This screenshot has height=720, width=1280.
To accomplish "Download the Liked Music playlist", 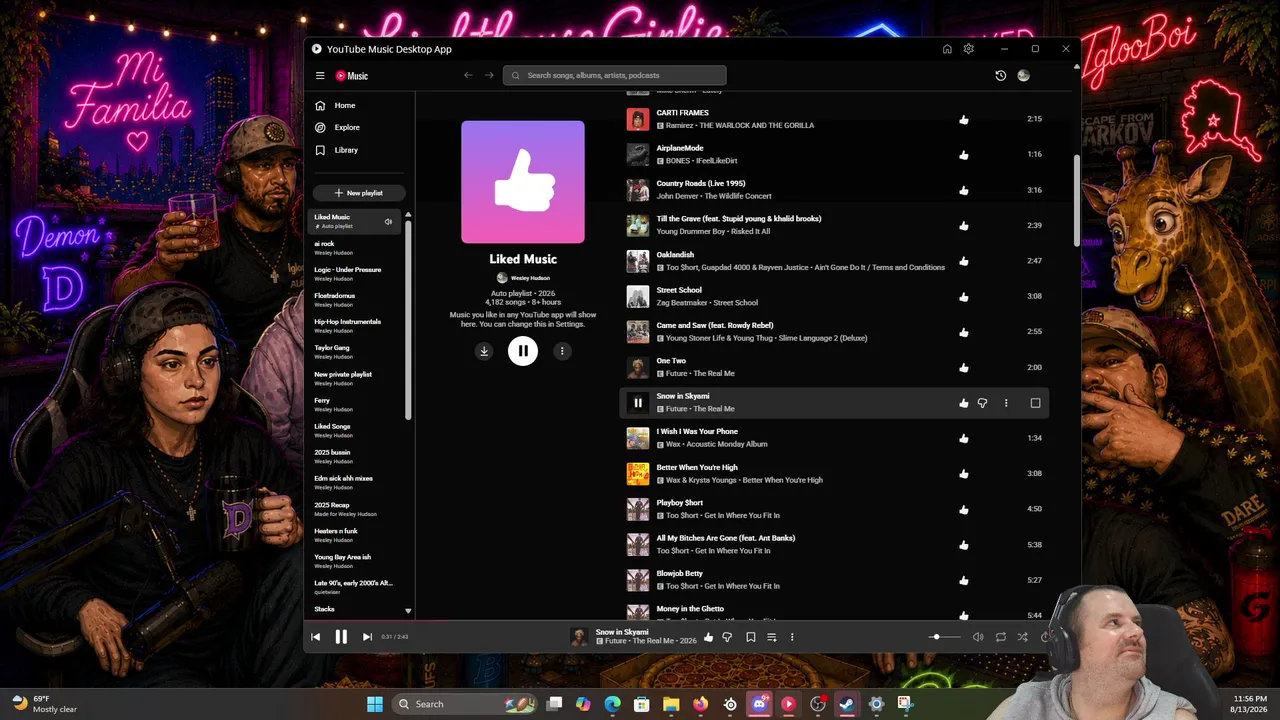I will (484, 351).
